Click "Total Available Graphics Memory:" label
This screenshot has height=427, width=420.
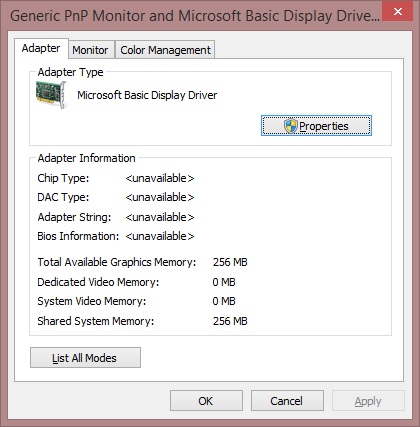pyautogui.click(x=117, y=262)
